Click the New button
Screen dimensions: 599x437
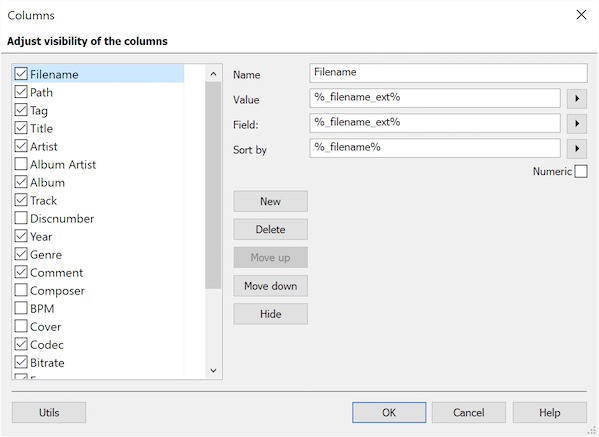[x=270, y=201]
